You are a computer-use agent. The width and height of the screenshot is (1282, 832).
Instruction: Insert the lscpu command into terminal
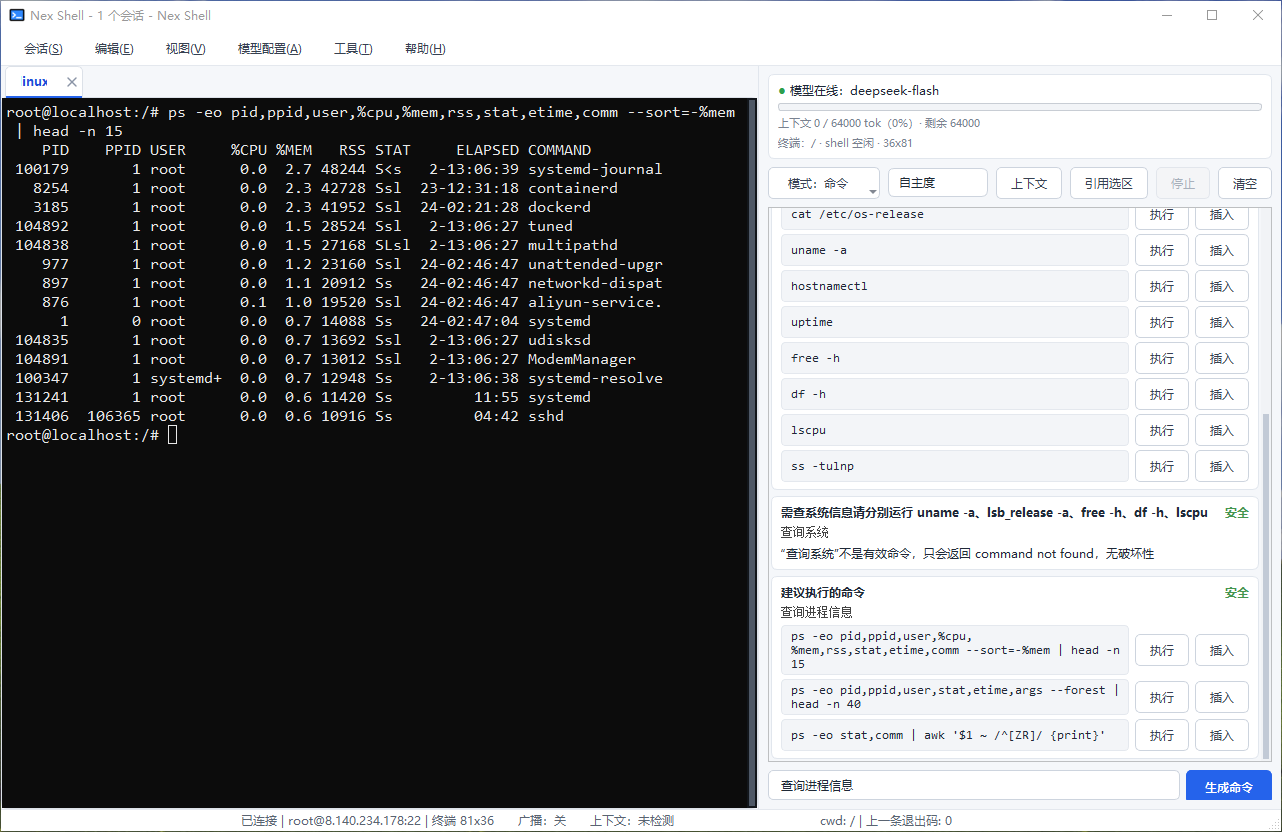pos(1221,430)
